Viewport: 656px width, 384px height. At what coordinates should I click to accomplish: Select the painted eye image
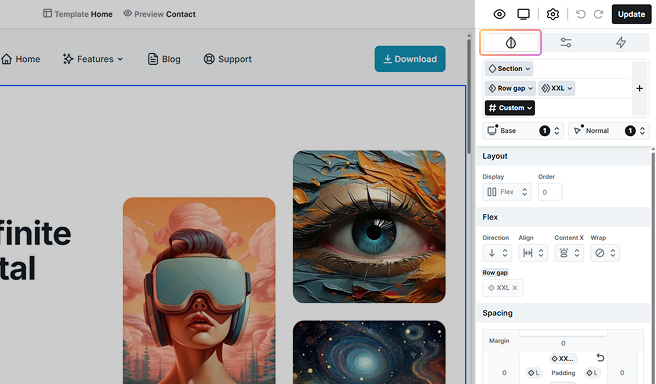(369, 227)
